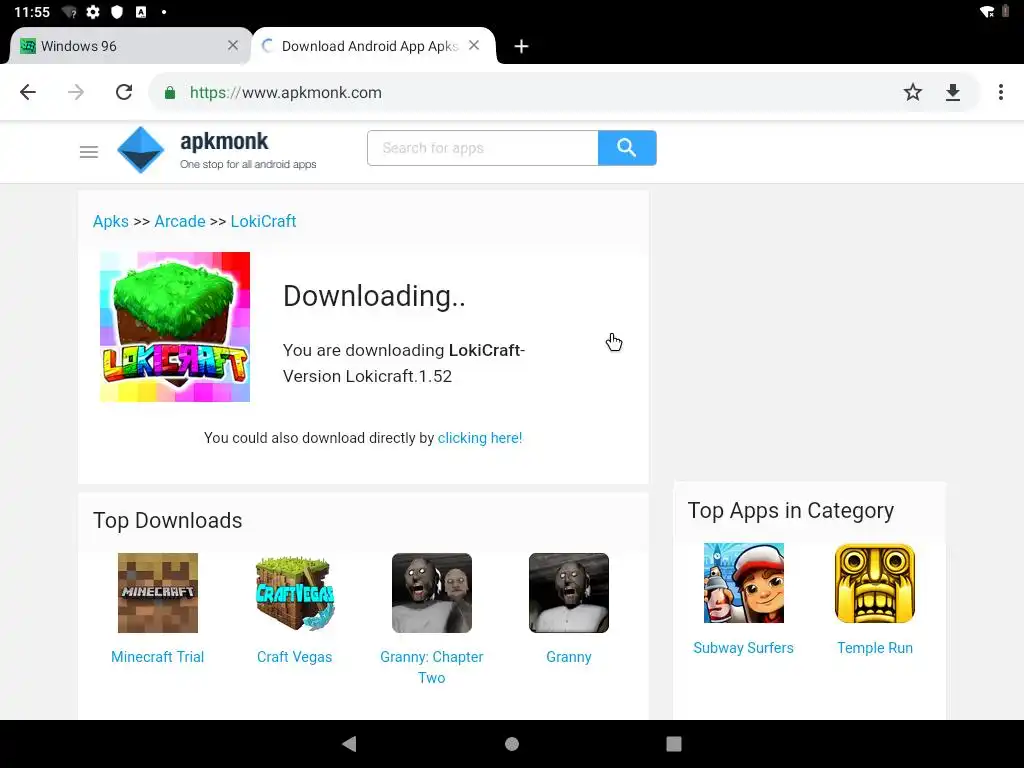Screen dimensions: 1024x768
Task: Open the LokiCraft breadcrumb link
Action: click(x=263, y=221)
